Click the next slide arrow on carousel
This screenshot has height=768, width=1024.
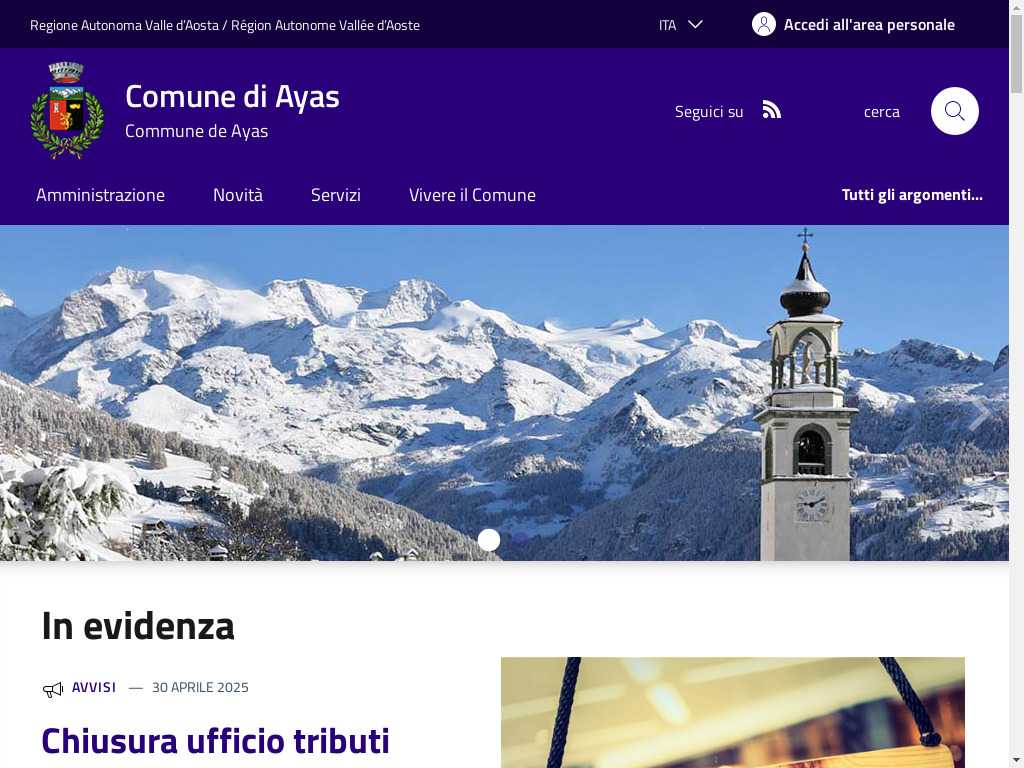pyautogui.click(x=978, y=415)
